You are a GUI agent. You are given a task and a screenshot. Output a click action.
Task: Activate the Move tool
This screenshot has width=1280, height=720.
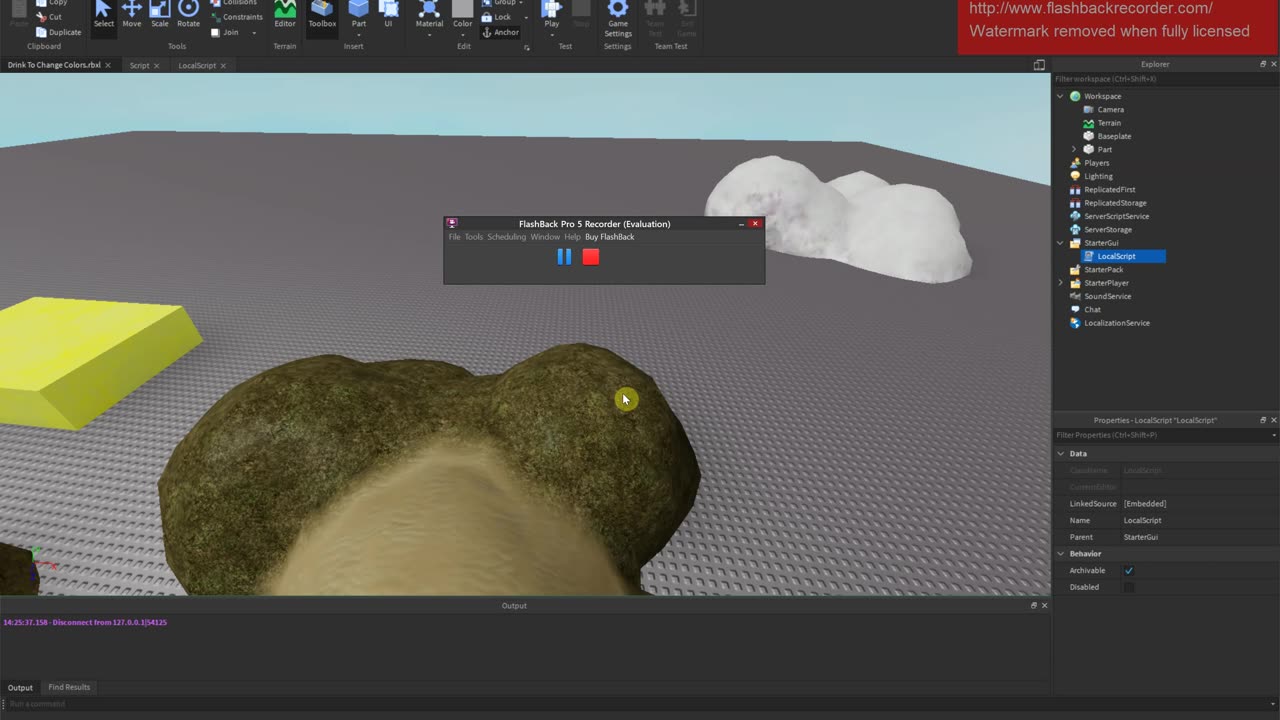(x=132, y=14)
